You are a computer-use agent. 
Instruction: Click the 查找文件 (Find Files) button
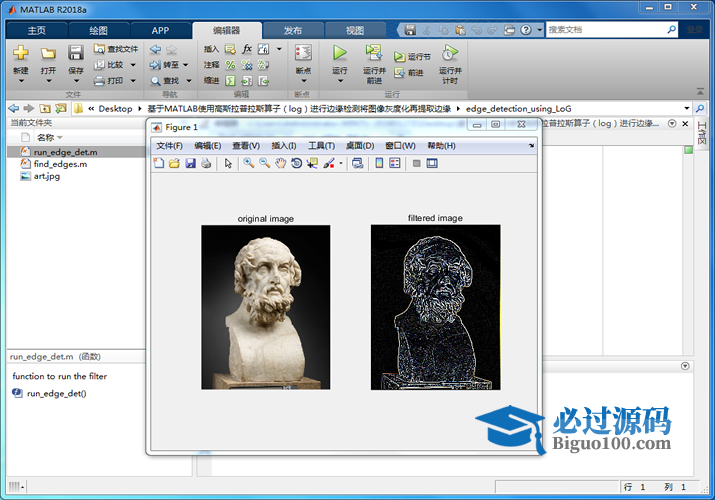pos(116,48)
